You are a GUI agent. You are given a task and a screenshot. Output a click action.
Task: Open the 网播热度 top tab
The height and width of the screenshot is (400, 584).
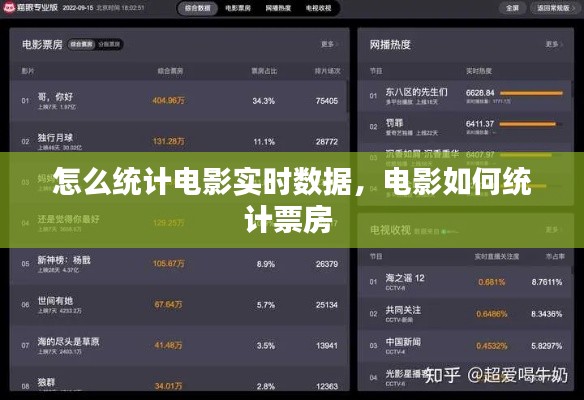278,8
